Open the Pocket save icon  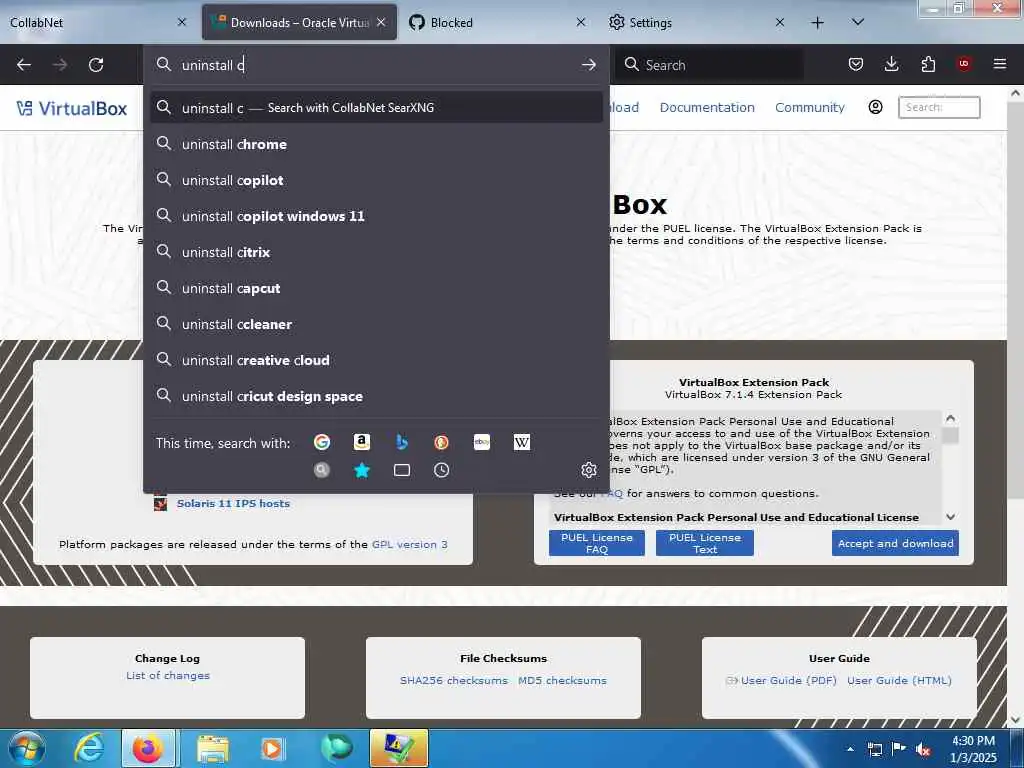coord(856,64)
